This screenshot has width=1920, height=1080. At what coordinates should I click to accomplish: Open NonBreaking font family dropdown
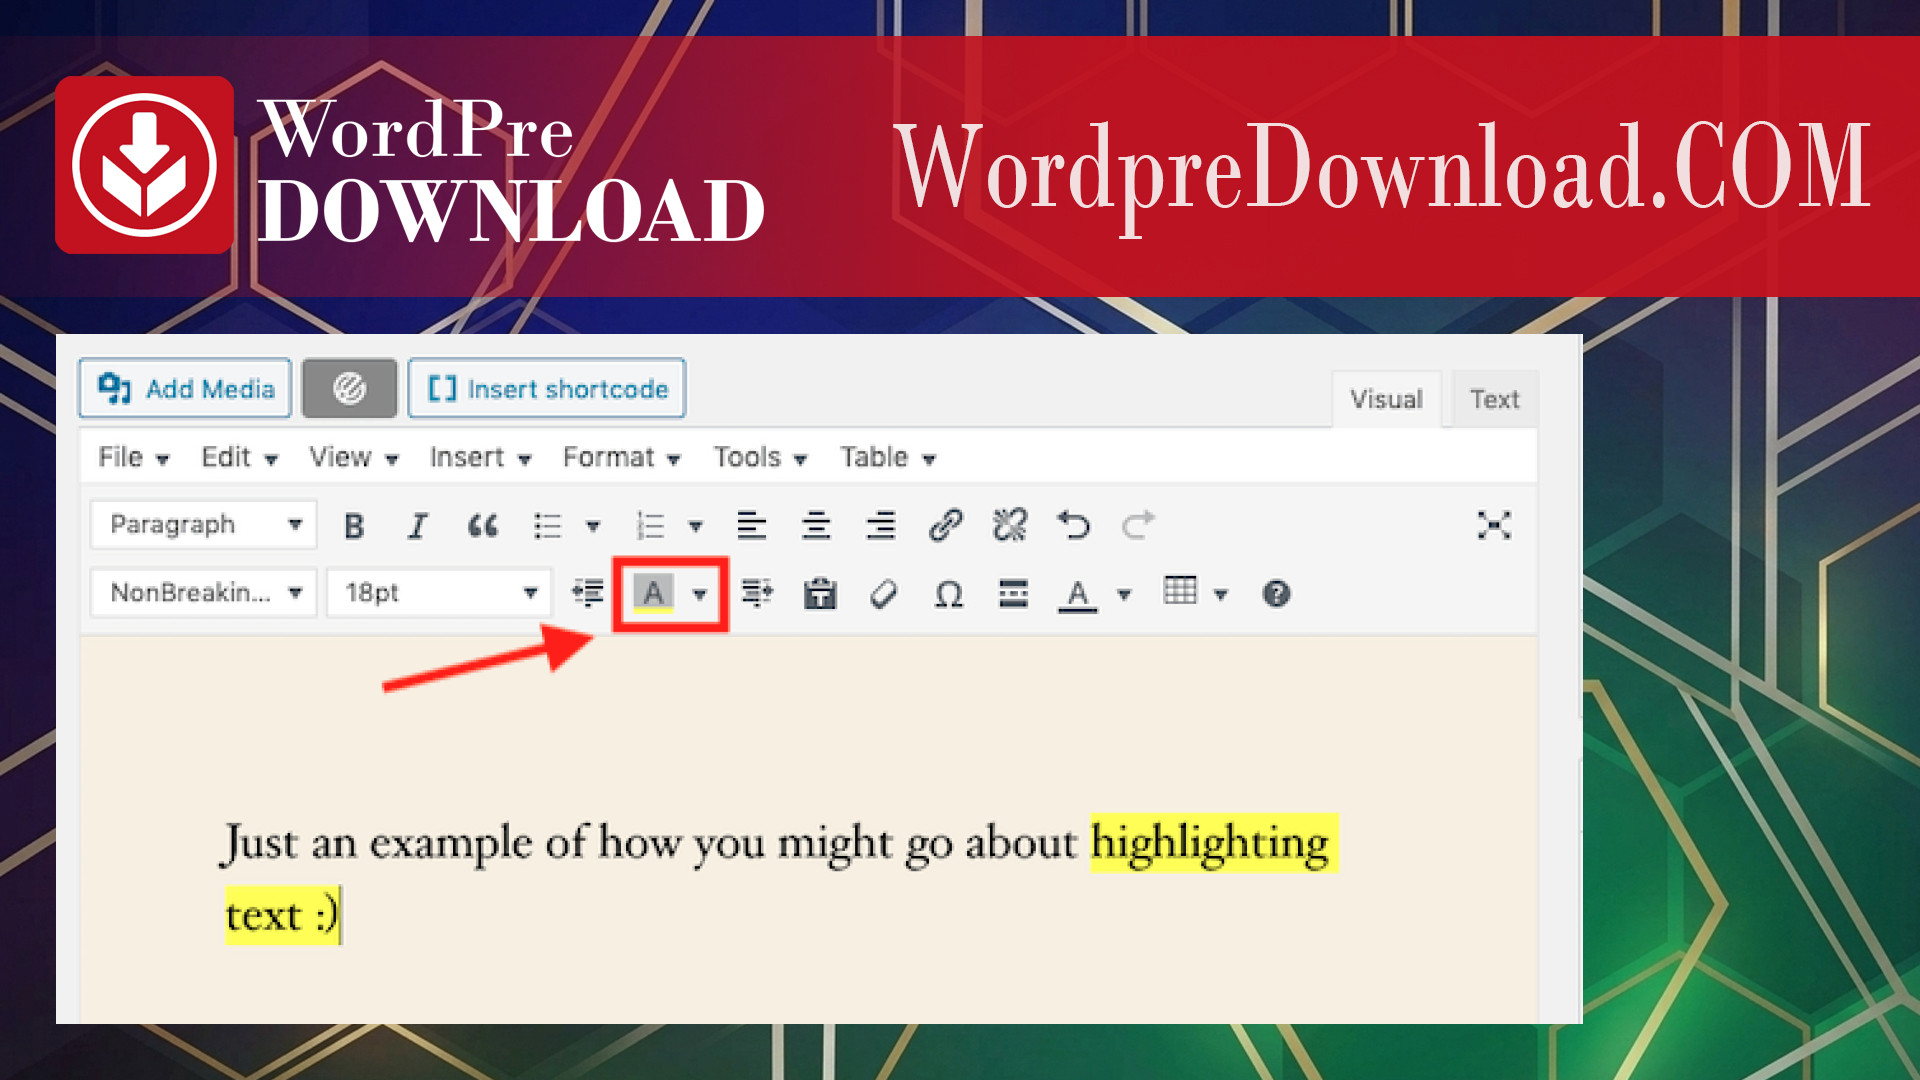click(x=204, y=593)
